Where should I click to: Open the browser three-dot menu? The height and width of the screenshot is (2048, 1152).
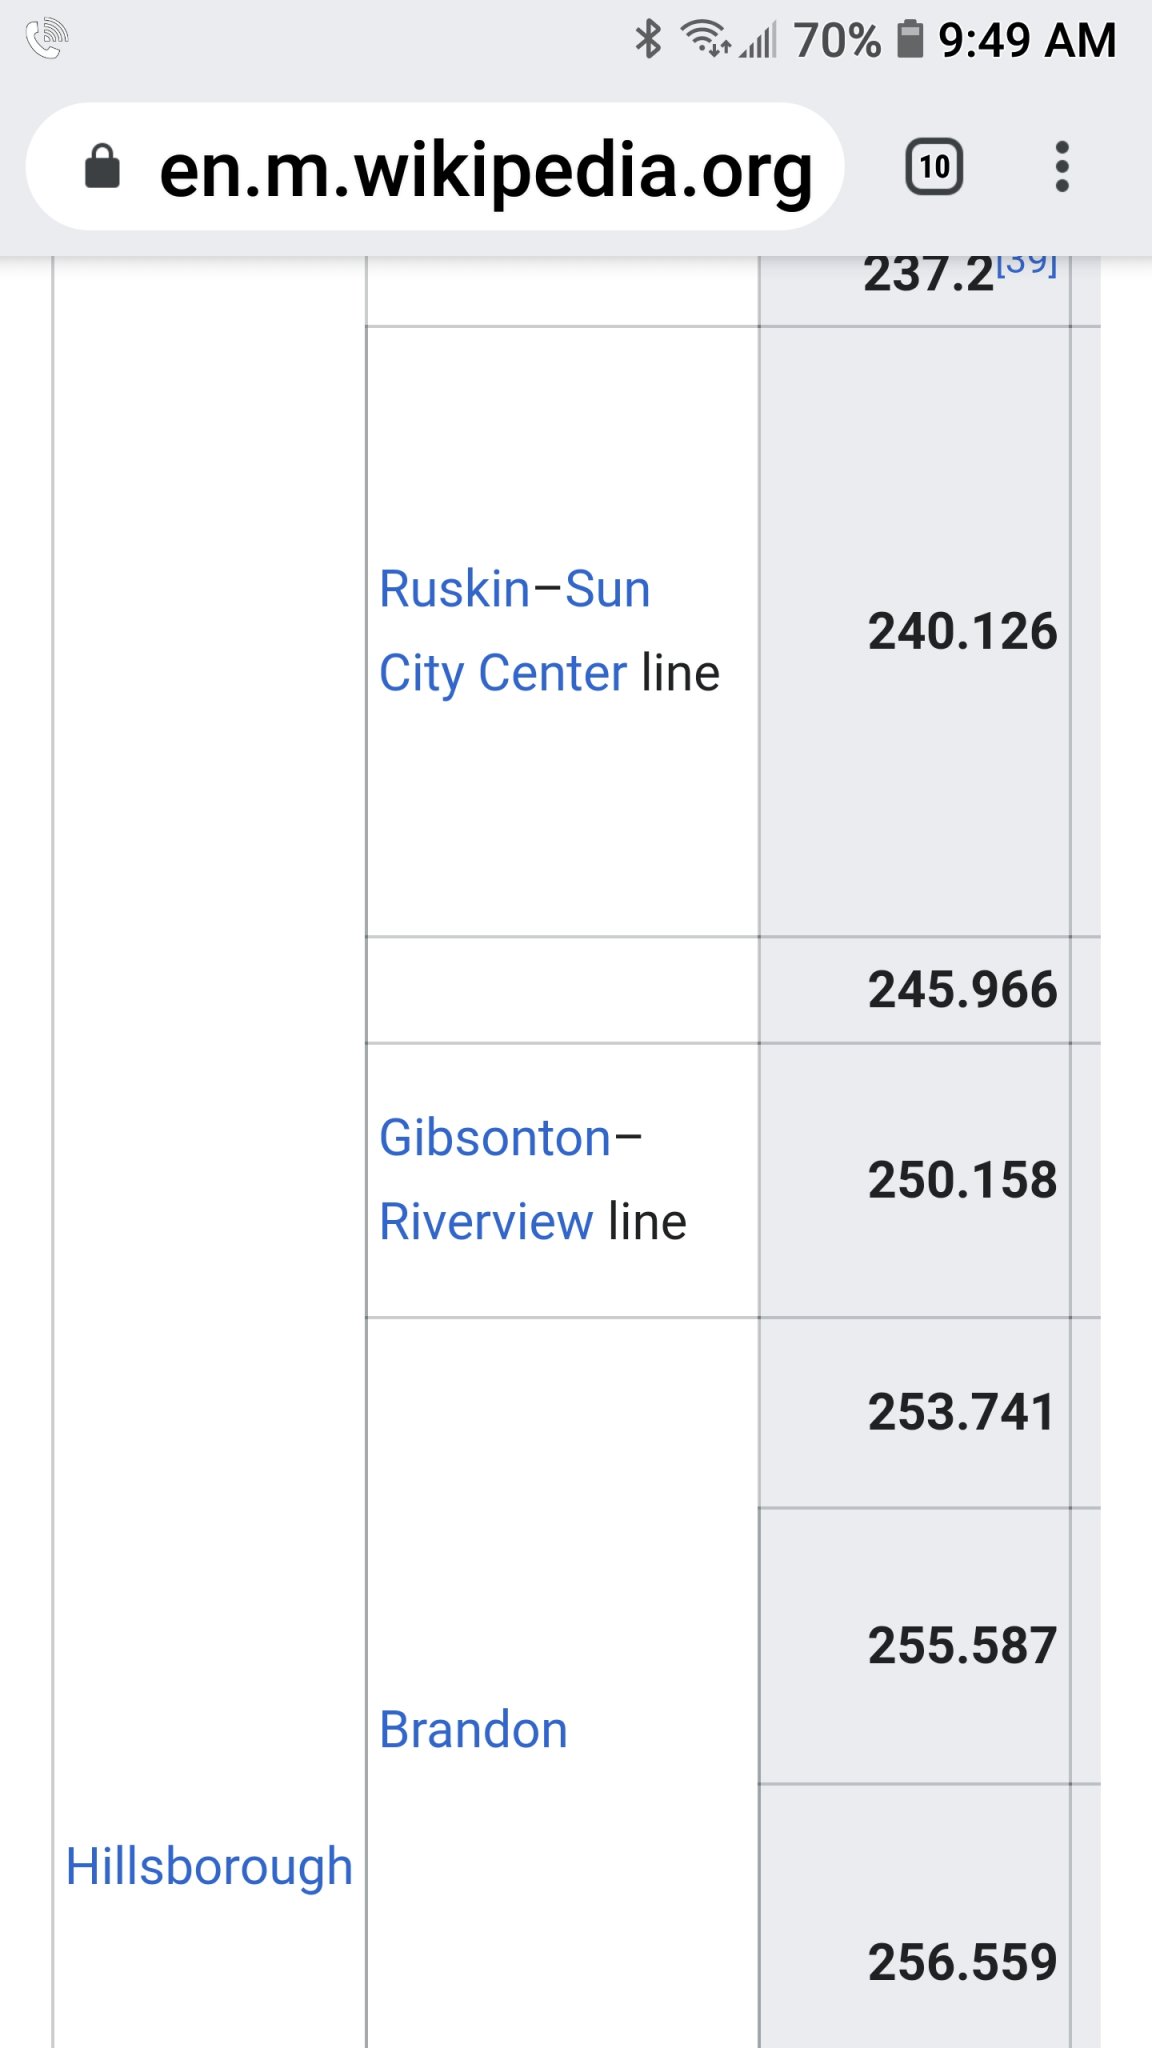pos(1062,166)
